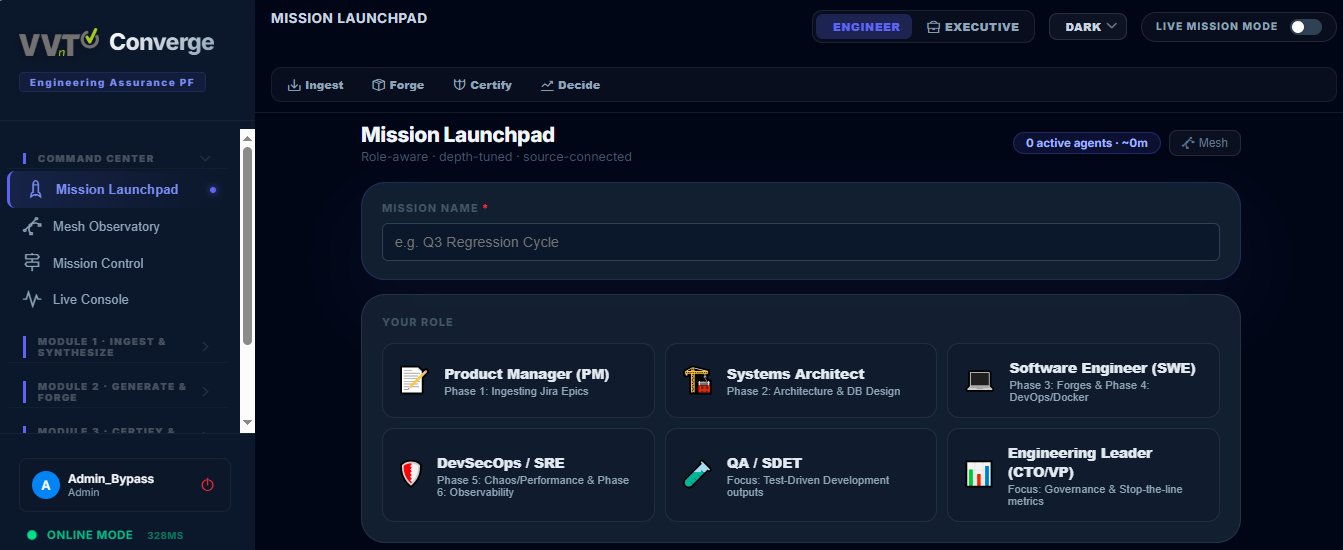Click the 0 active agents badge
Image resolution: width=1343 pixels, height=550 pixels.
point(1087,143)
